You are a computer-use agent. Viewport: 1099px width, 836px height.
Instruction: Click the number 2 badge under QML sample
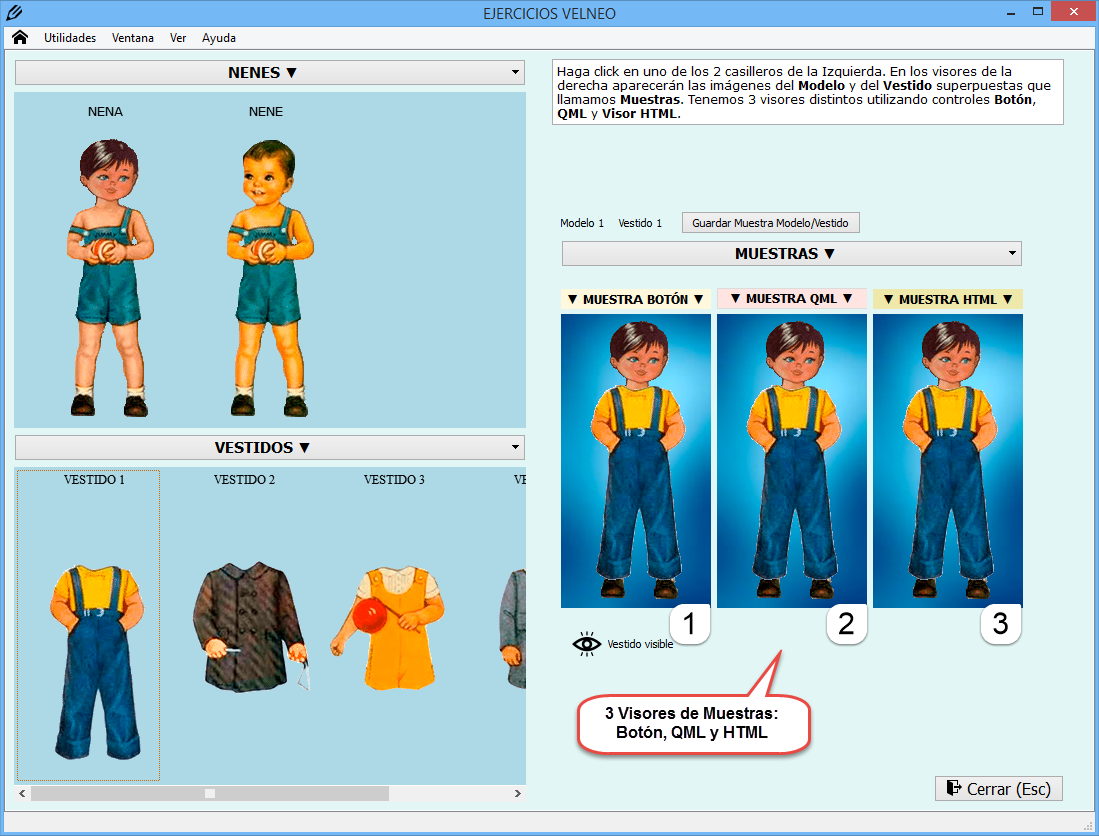coord(846,625)
